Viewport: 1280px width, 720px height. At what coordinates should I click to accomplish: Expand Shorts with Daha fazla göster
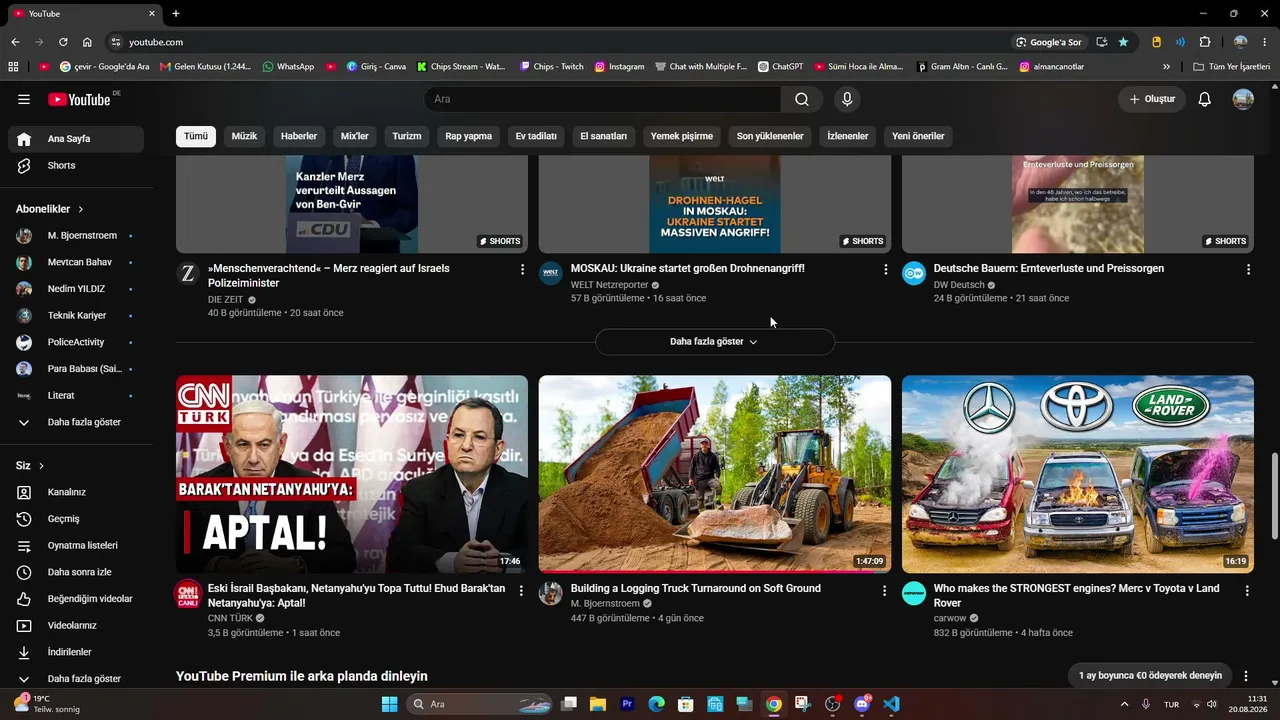714,342
